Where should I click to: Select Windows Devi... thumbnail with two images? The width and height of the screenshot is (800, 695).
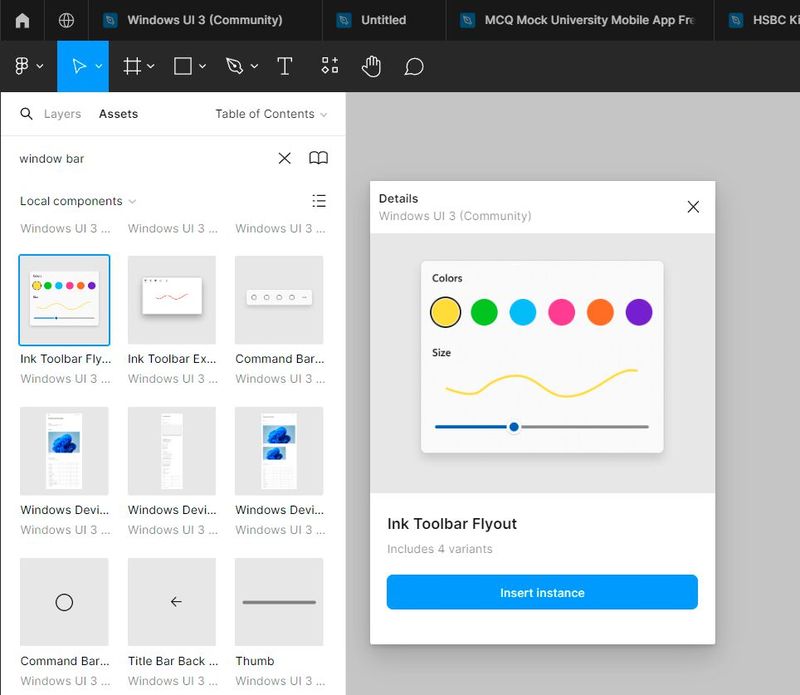click(x=279, y=451)
